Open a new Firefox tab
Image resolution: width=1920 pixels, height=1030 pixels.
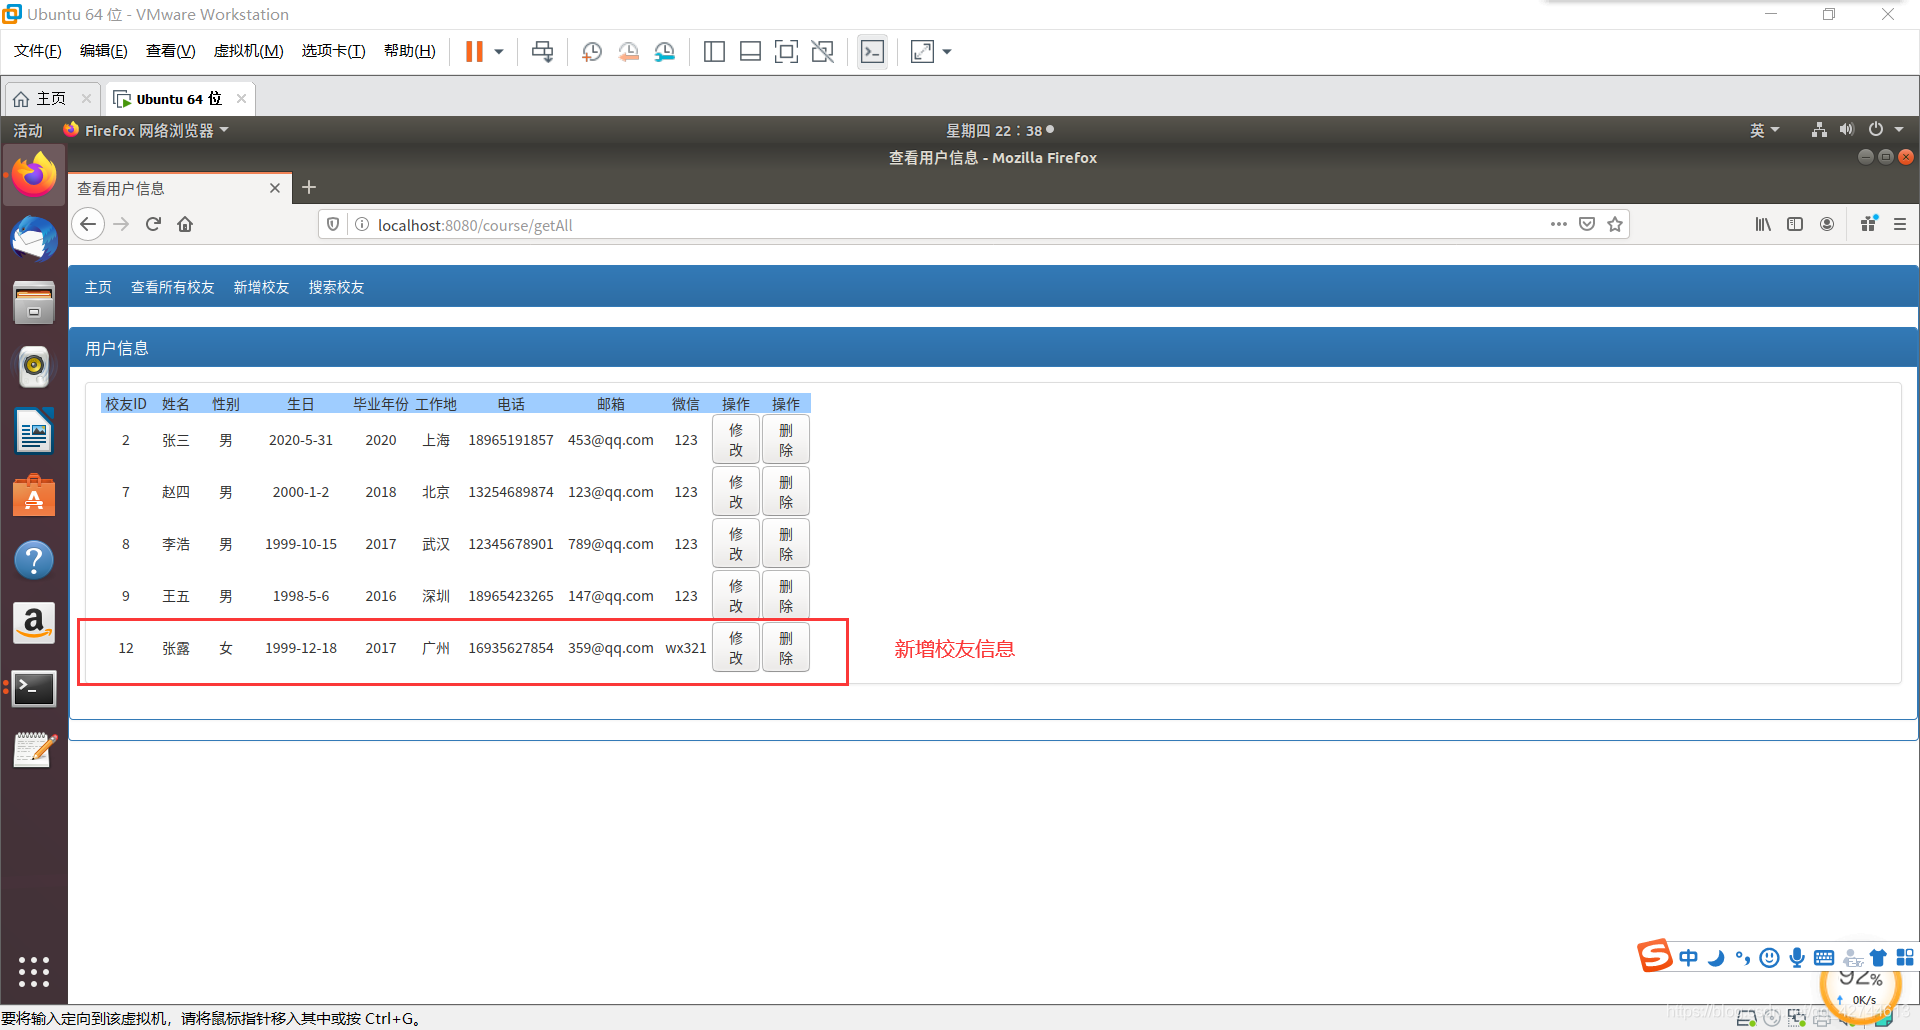pos(309,187)
